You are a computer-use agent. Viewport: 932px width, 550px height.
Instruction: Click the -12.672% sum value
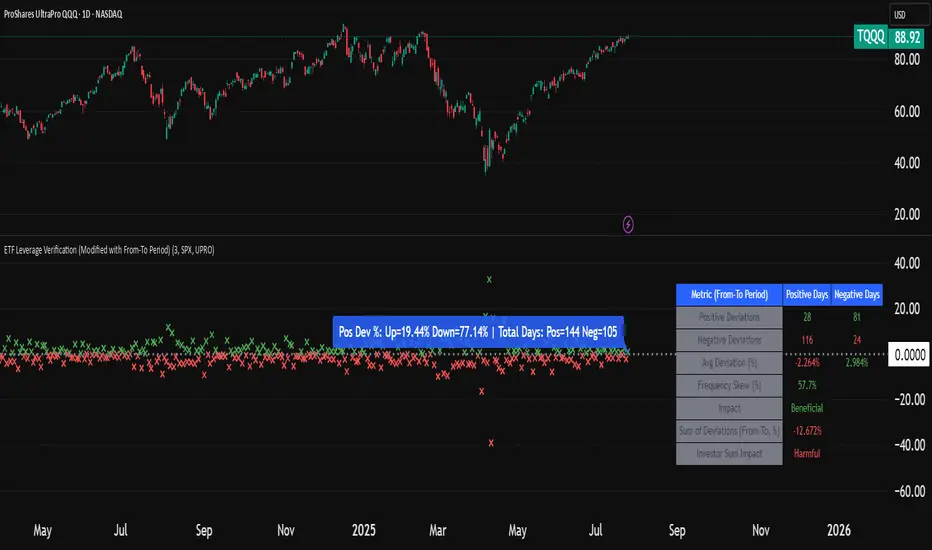point(807,431)
